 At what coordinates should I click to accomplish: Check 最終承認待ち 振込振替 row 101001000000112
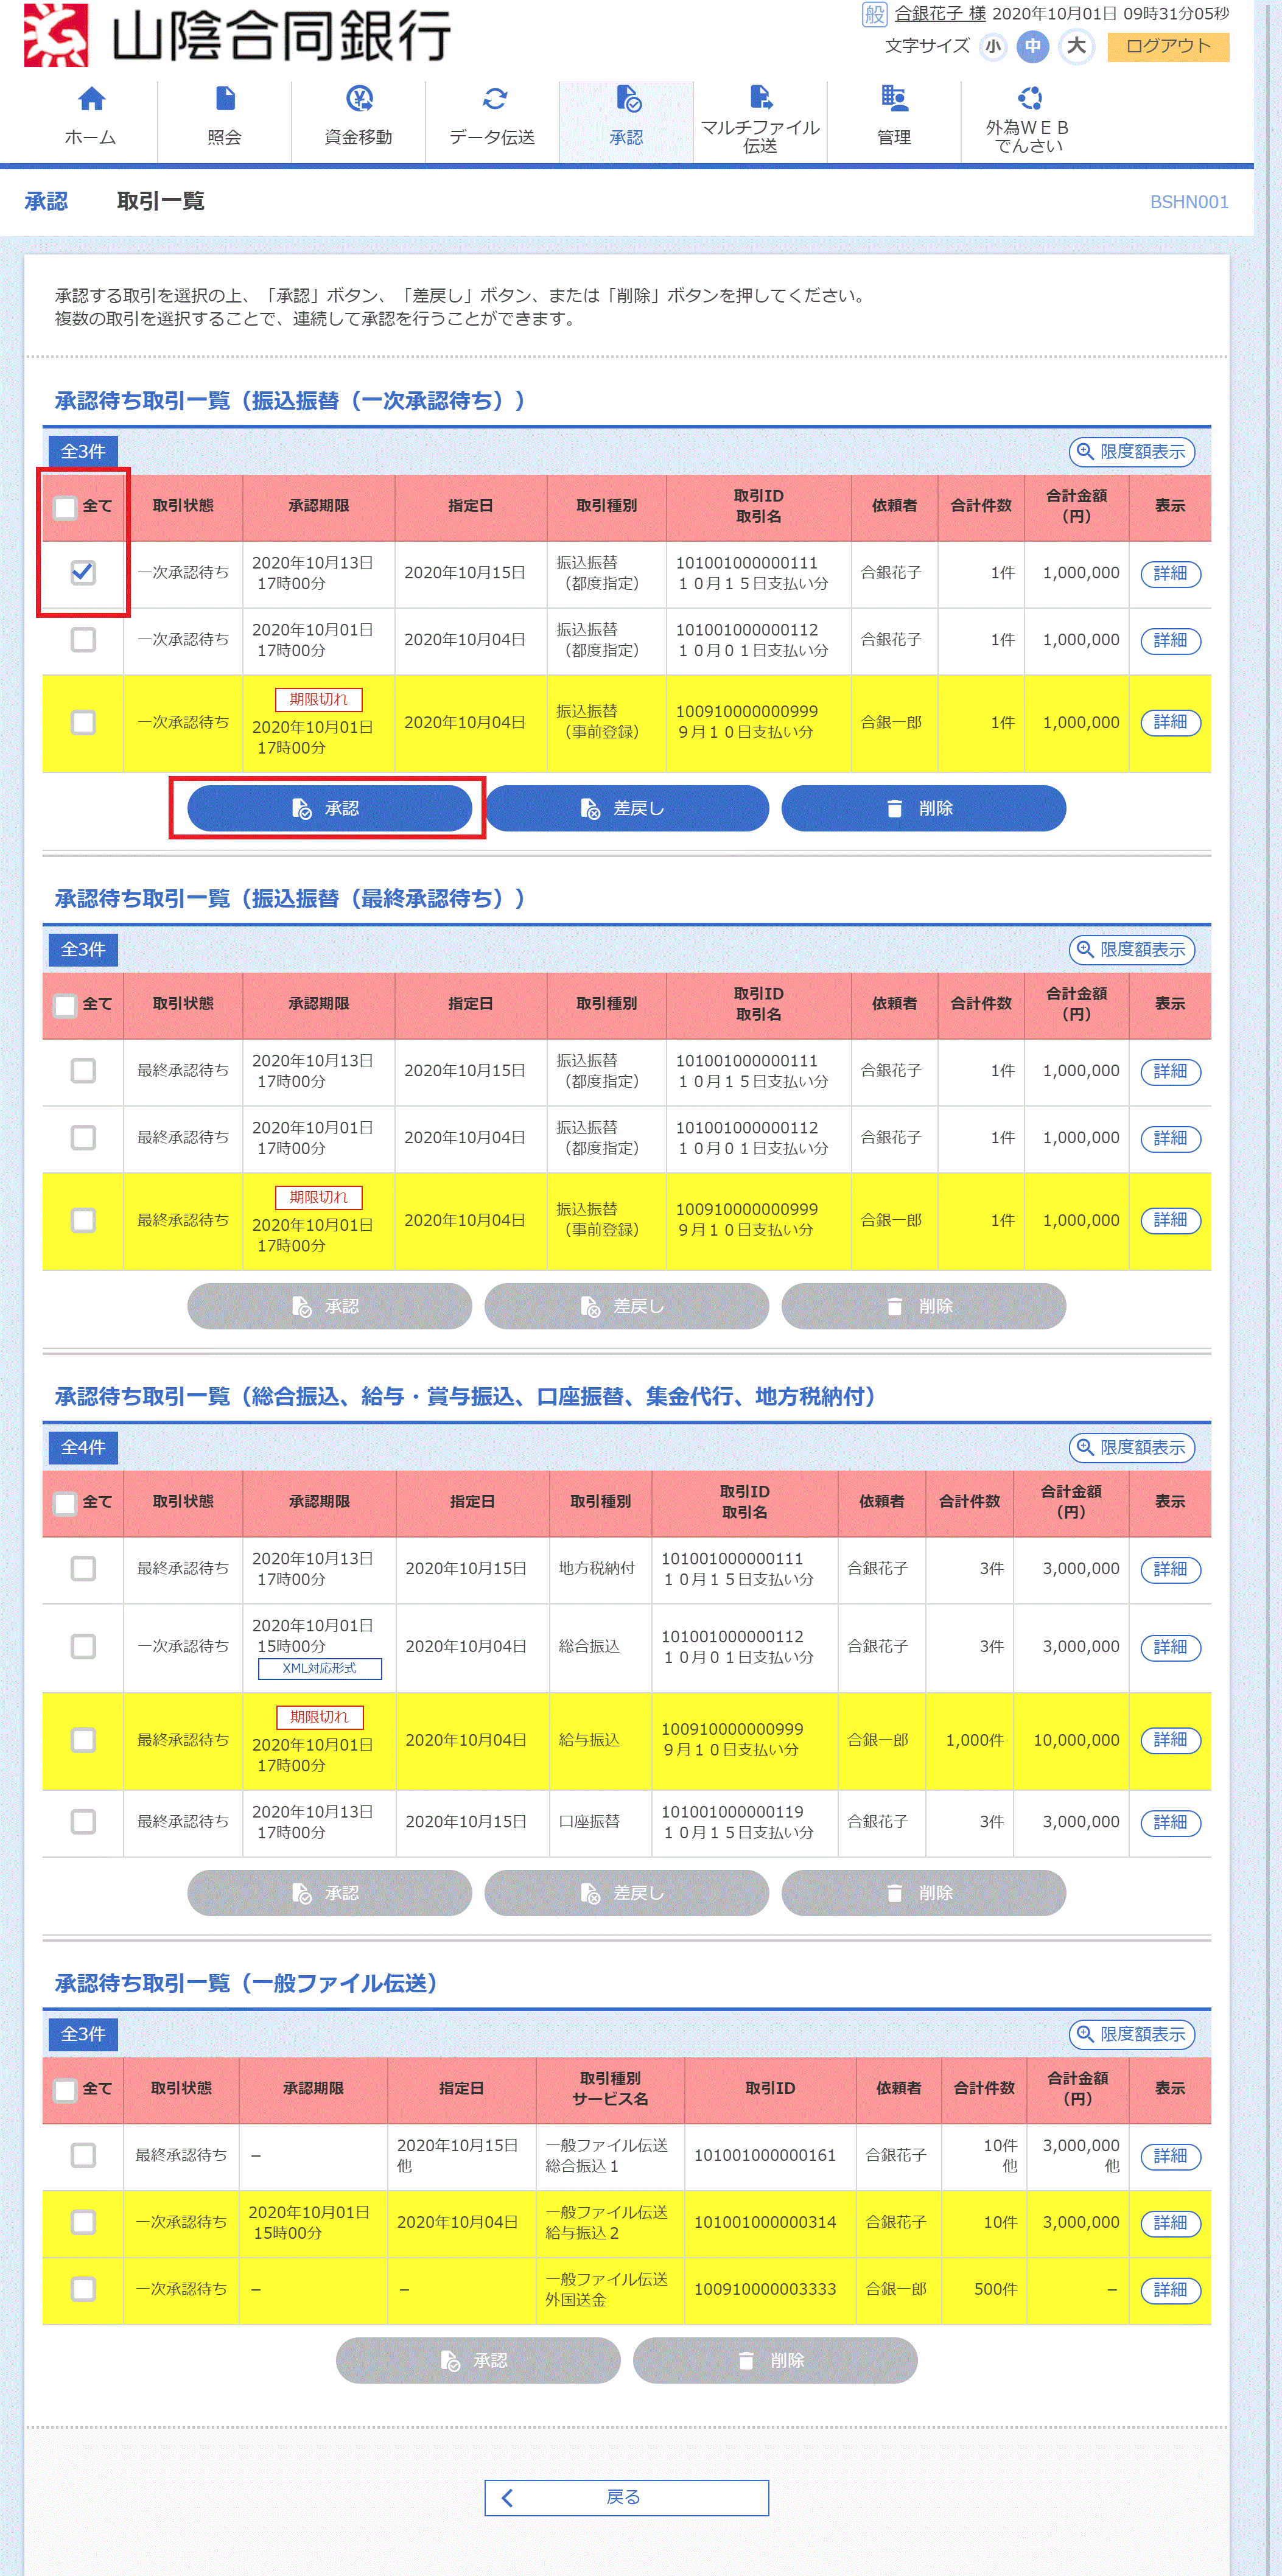(83, 1138)
